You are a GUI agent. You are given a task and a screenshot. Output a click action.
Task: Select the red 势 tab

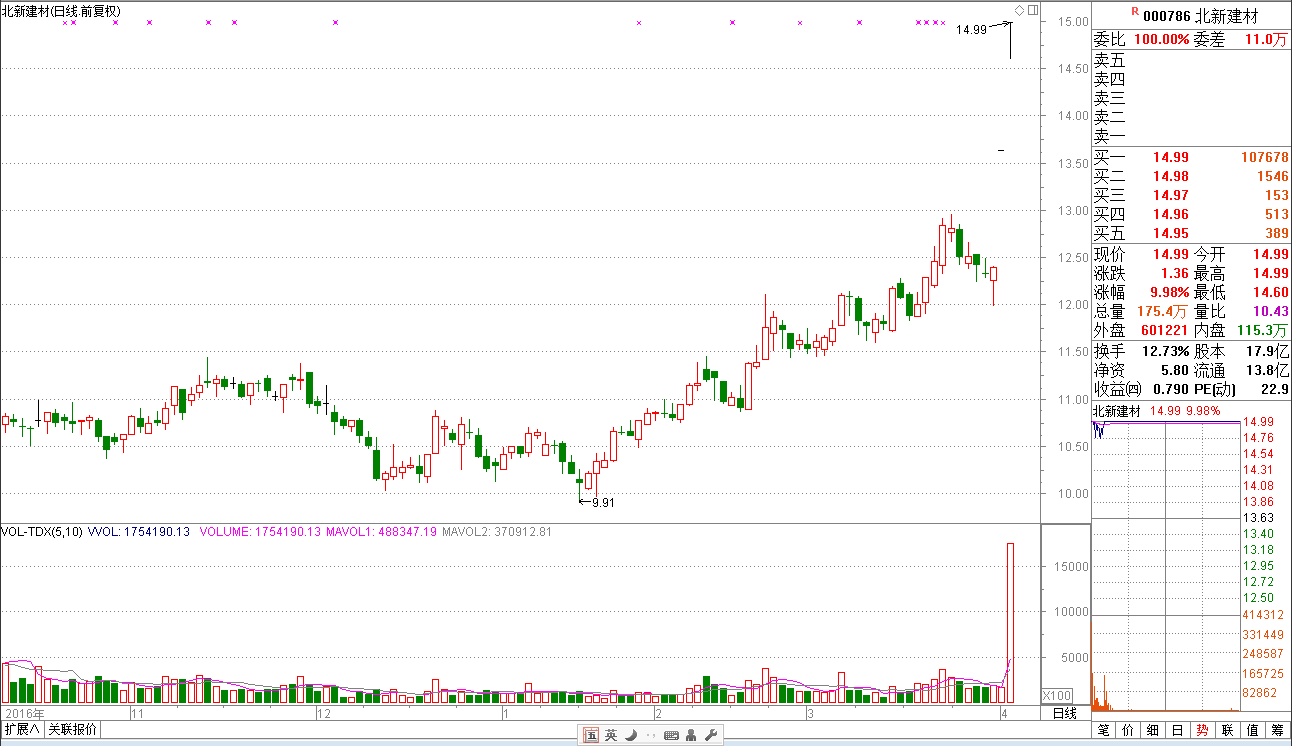tap(1203, 731)
